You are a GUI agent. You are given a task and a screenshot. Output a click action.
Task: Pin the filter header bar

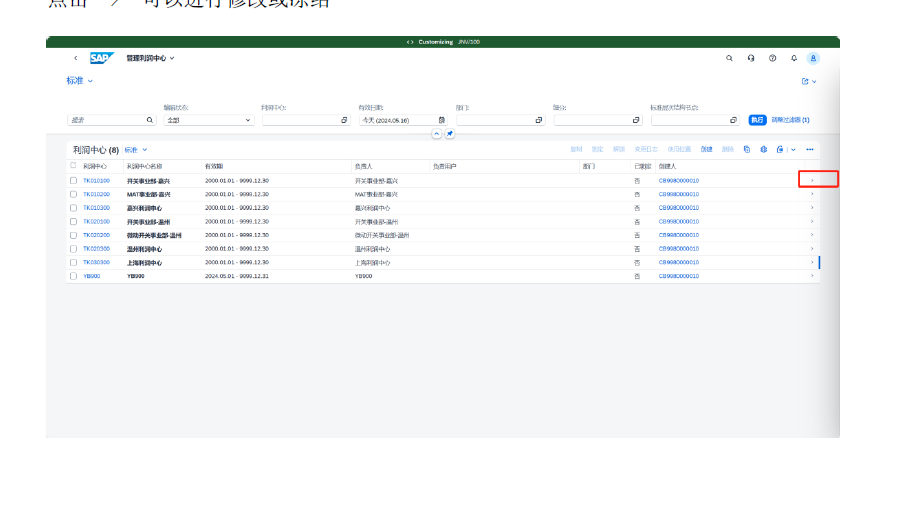[x=450, y=133]
